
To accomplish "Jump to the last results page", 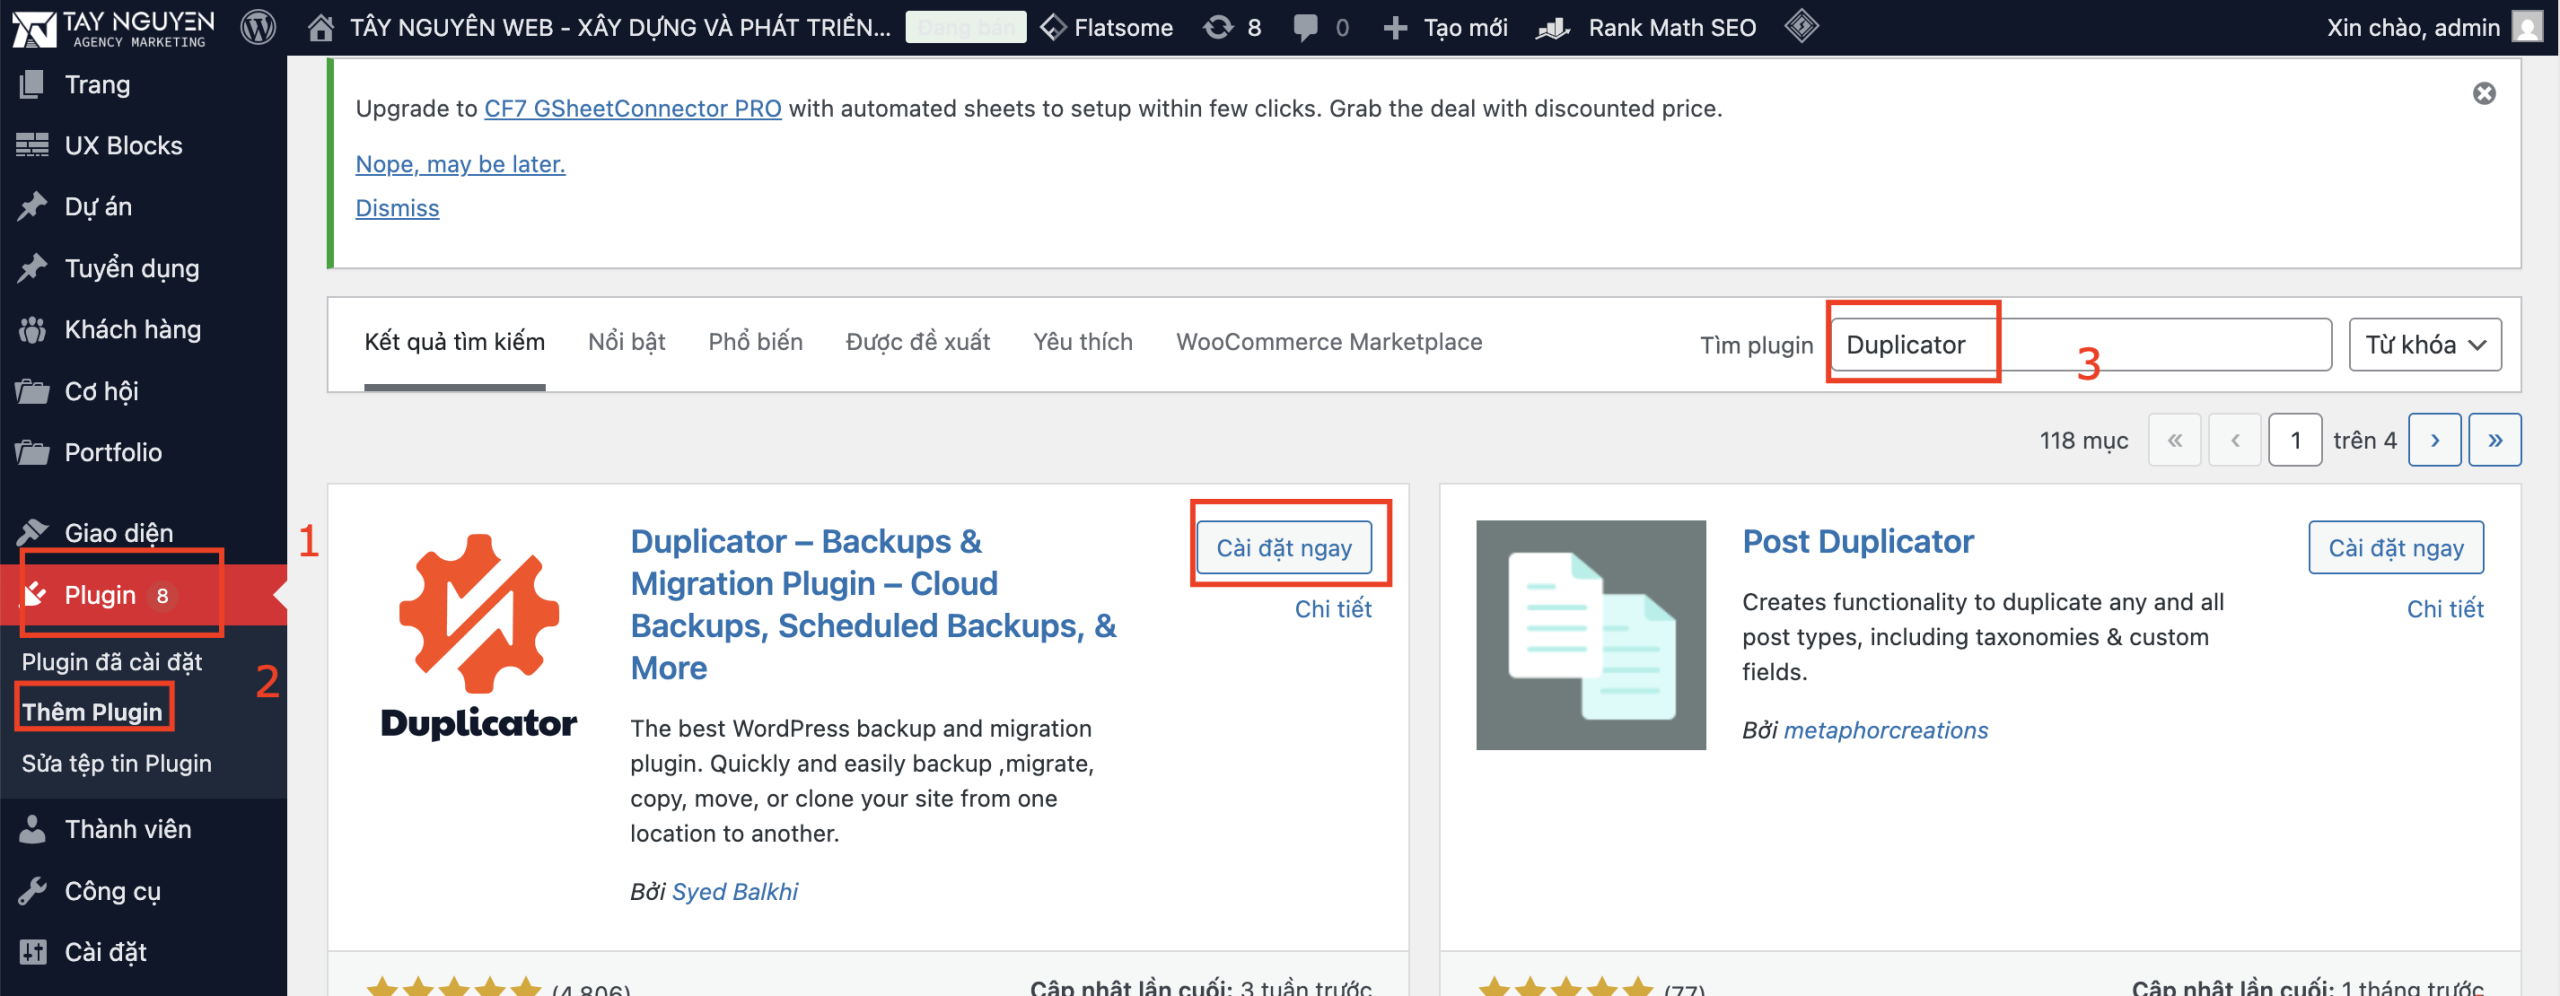I will point(2495,440).
